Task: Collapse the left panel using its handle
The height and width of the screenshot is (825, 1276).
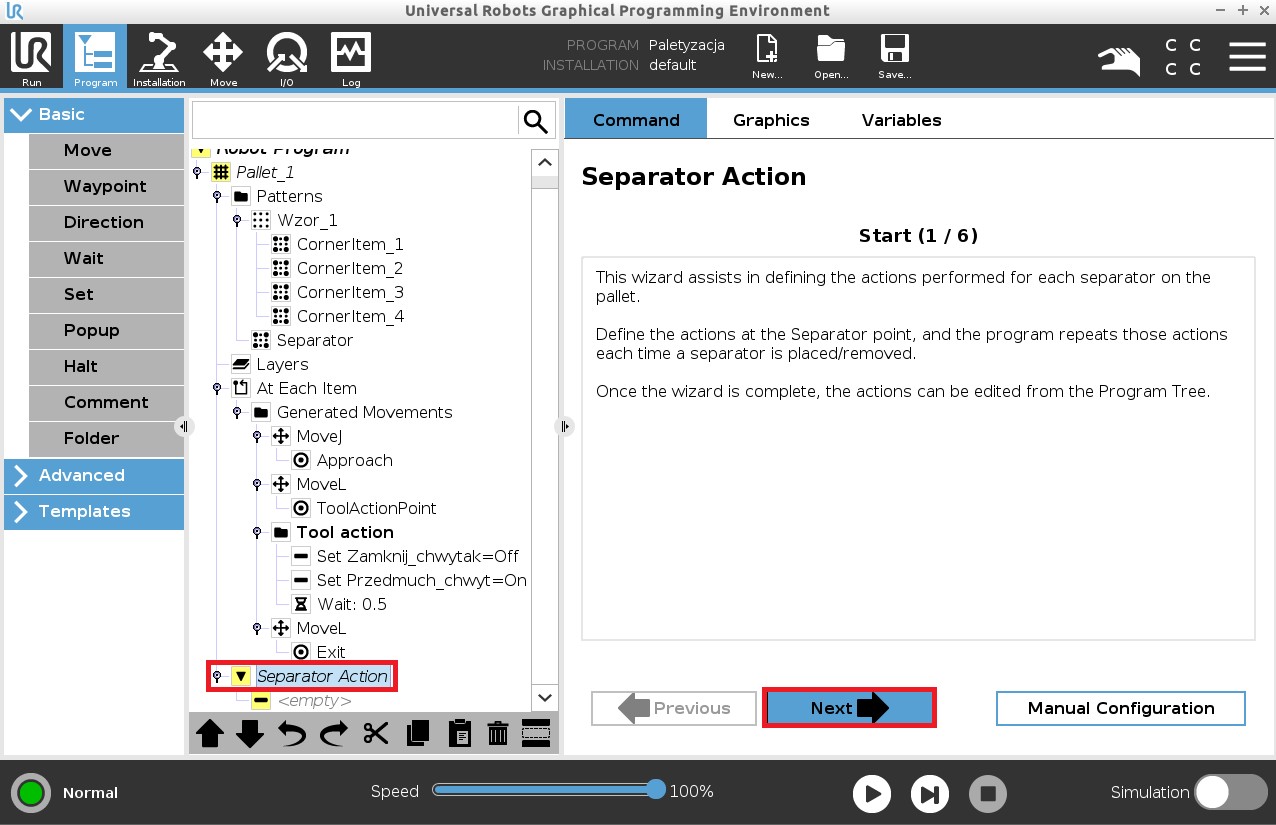Action: click(184, 426)
